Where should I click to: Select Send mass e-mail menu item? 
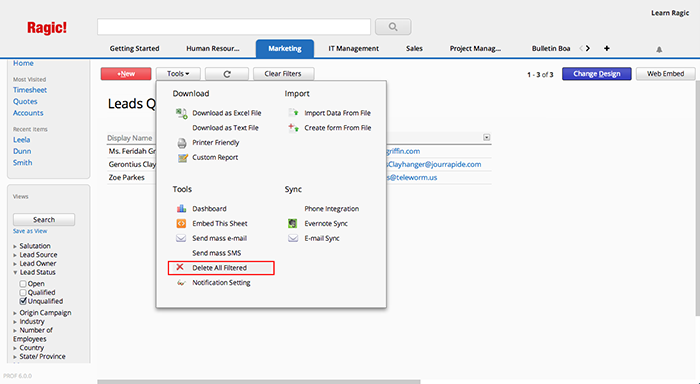(x=219, y=238)
